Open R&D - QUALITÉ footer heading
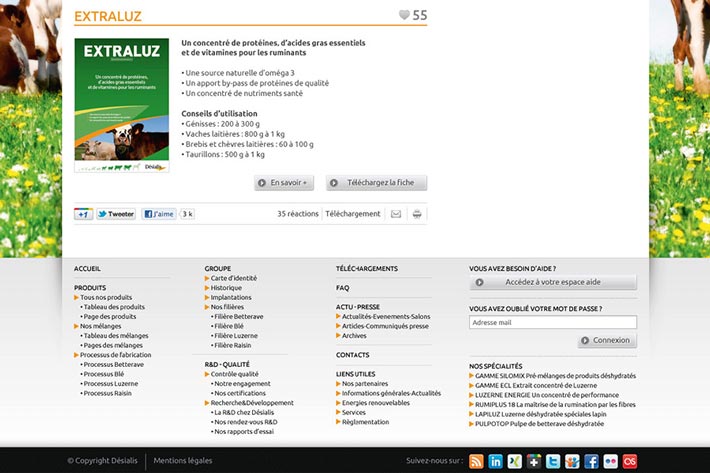Image resolution: width=710 pixels, height=473 pixels. [x=227, y=364]
